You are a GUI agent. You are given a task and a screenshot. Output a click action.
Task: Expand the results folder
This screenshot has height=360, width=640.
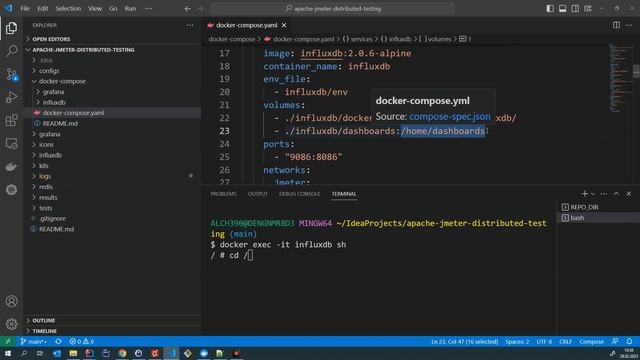coord(112,198)
